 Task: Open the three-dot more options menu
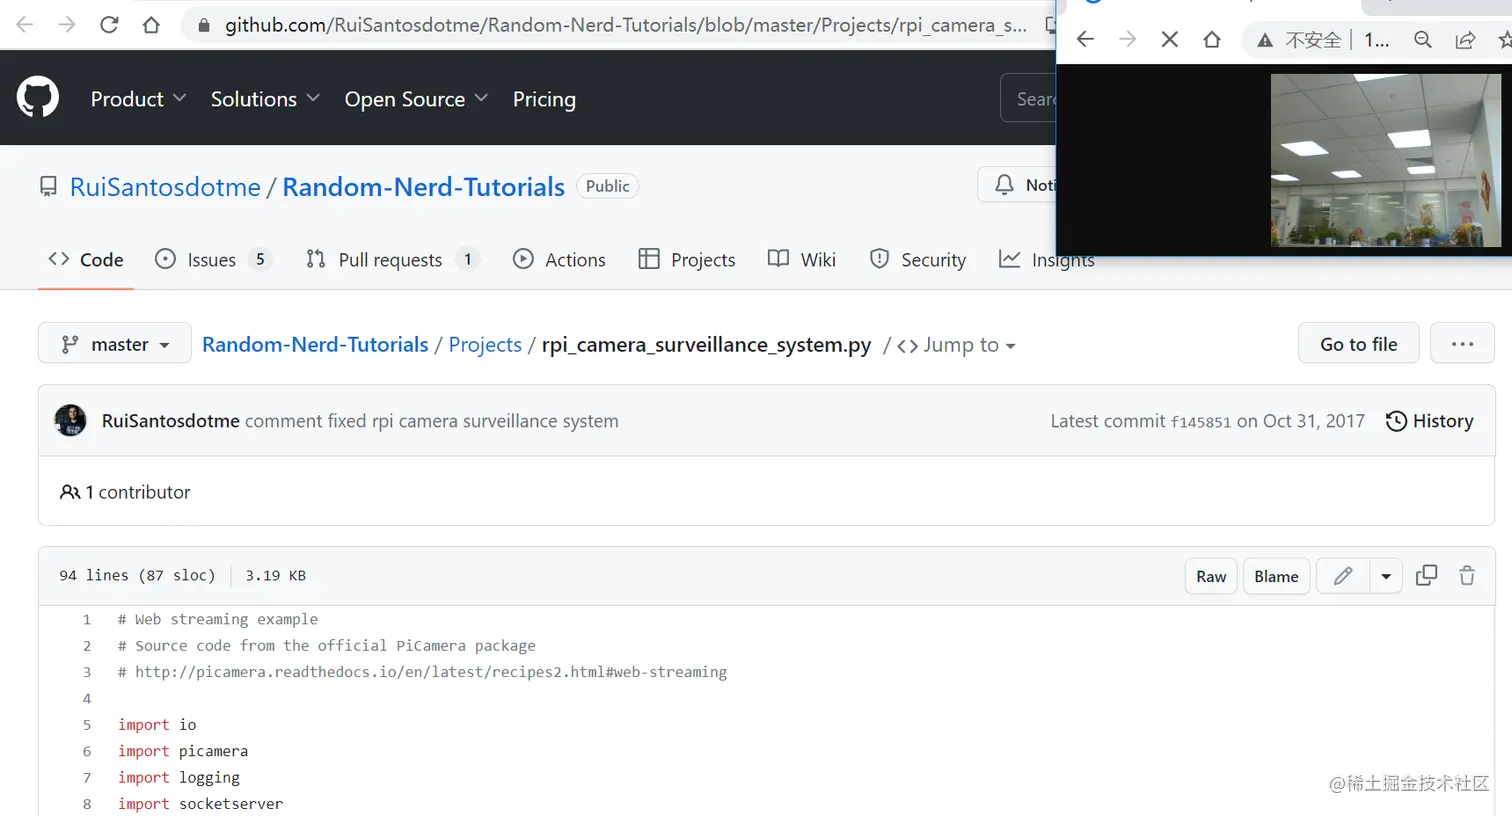[1462, 344]
